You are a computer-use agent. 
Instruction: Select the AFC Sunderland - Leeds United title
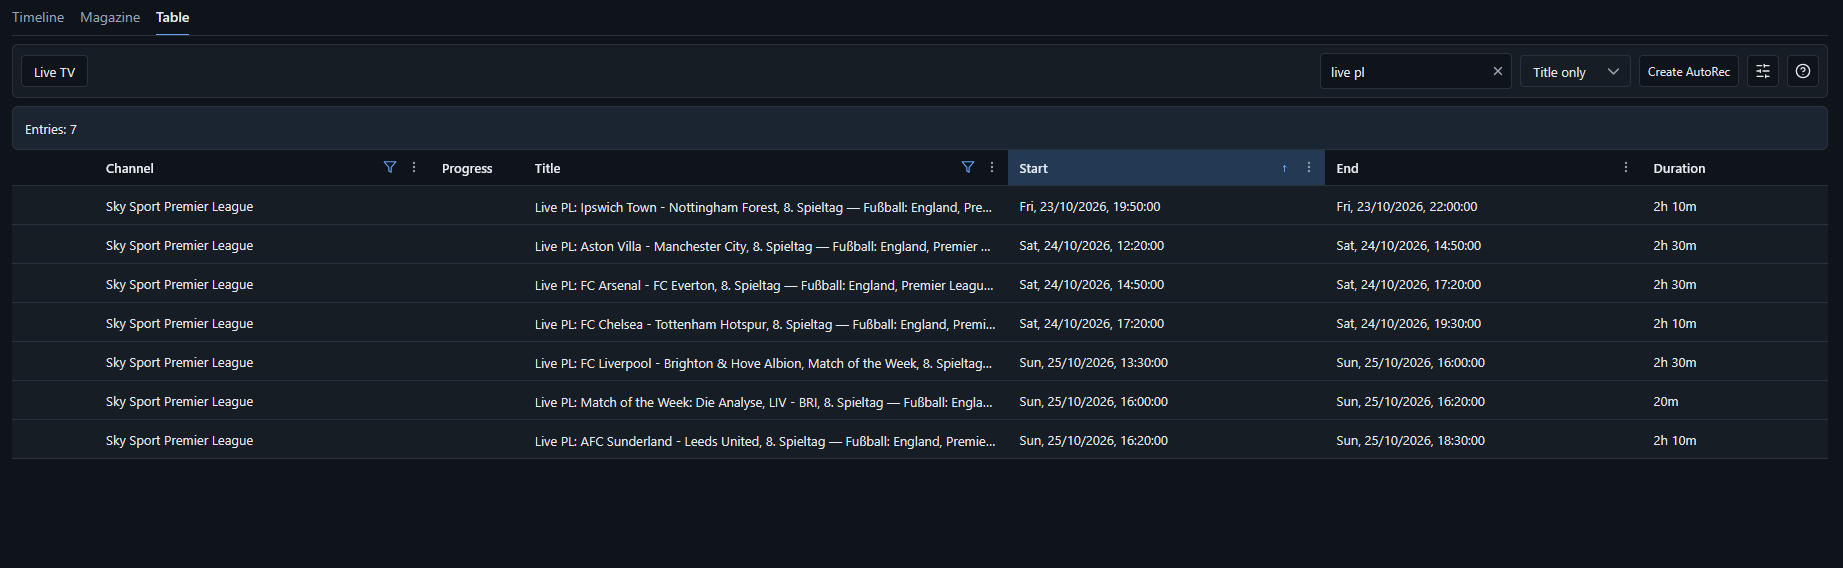tap(765, 441)
